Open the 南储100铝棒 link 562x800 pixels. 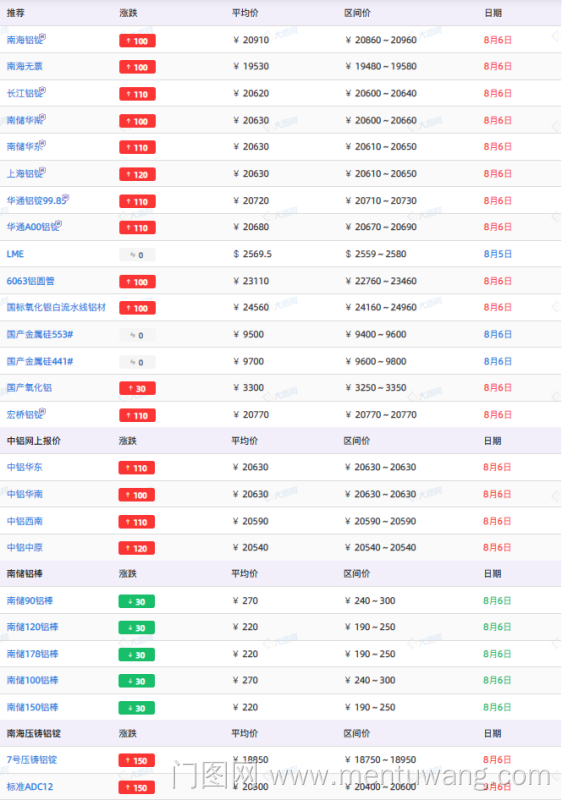(x=32, y=681)
